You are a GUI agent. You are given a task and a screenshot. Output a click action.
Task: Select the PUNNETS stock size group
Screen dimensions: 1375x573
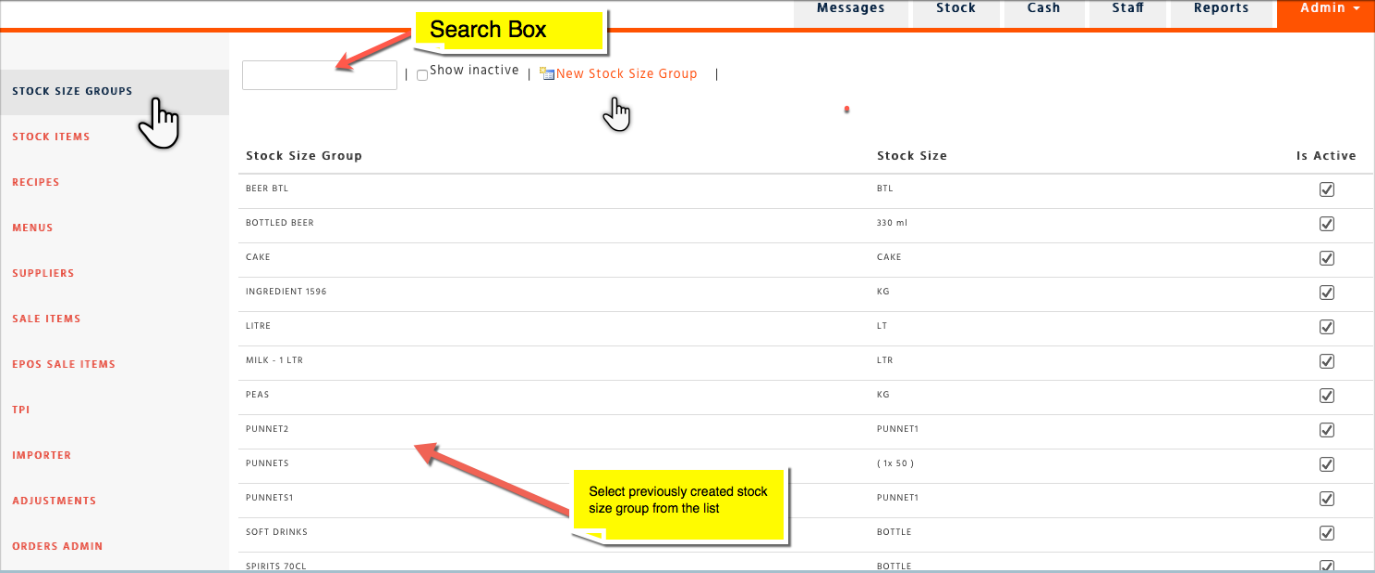pyautogui.click(x=267, y=464)
